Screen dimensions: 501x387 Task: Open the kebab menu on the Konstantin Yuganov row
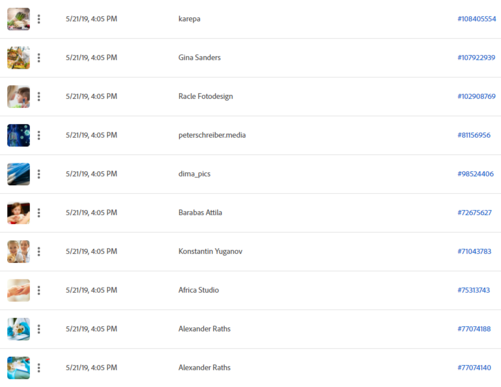pos(39,251)
